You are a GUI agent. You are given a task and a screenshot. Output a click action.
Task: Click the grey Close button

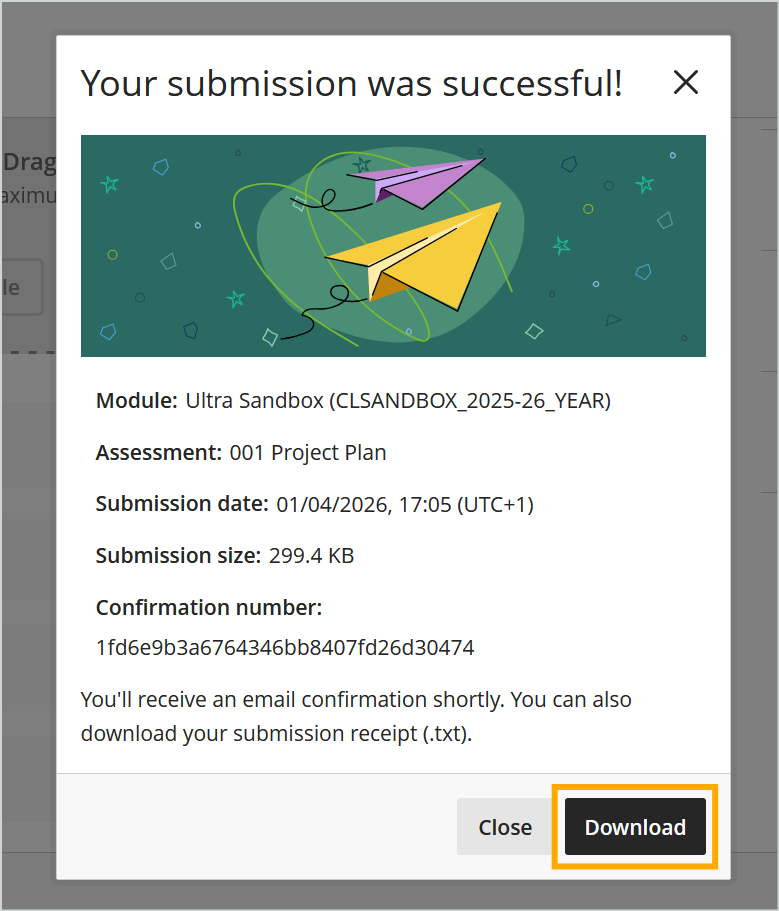pyautogui.click(x=505, y=827)
